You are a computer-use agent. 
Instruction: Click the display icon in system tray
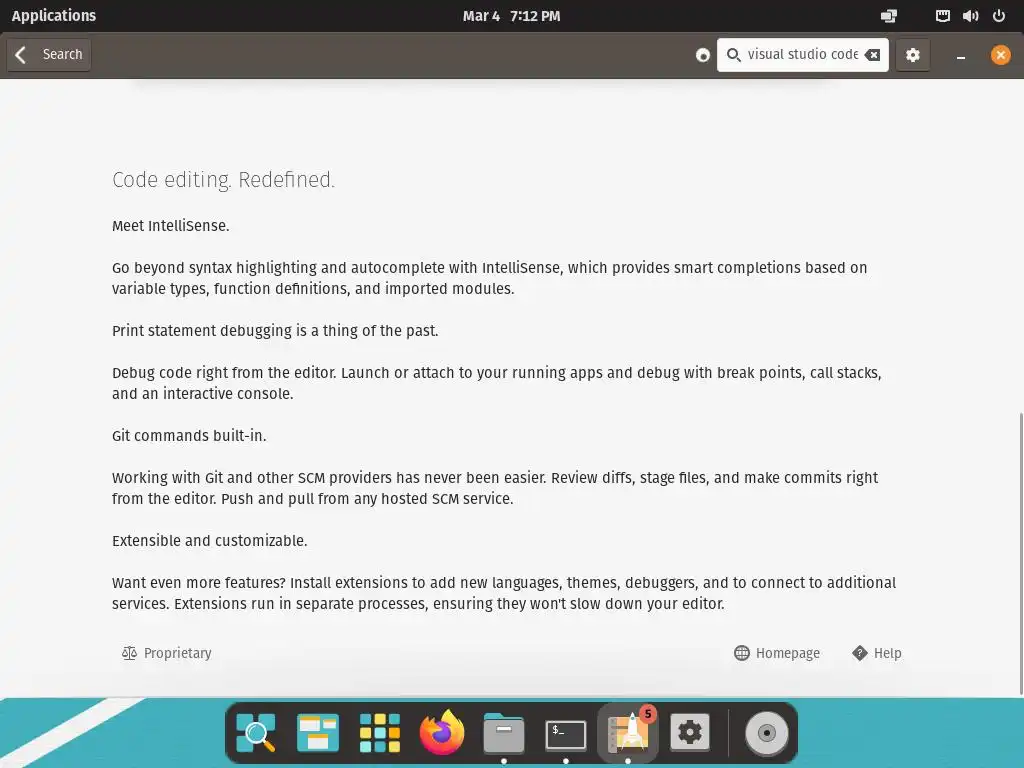889,16
